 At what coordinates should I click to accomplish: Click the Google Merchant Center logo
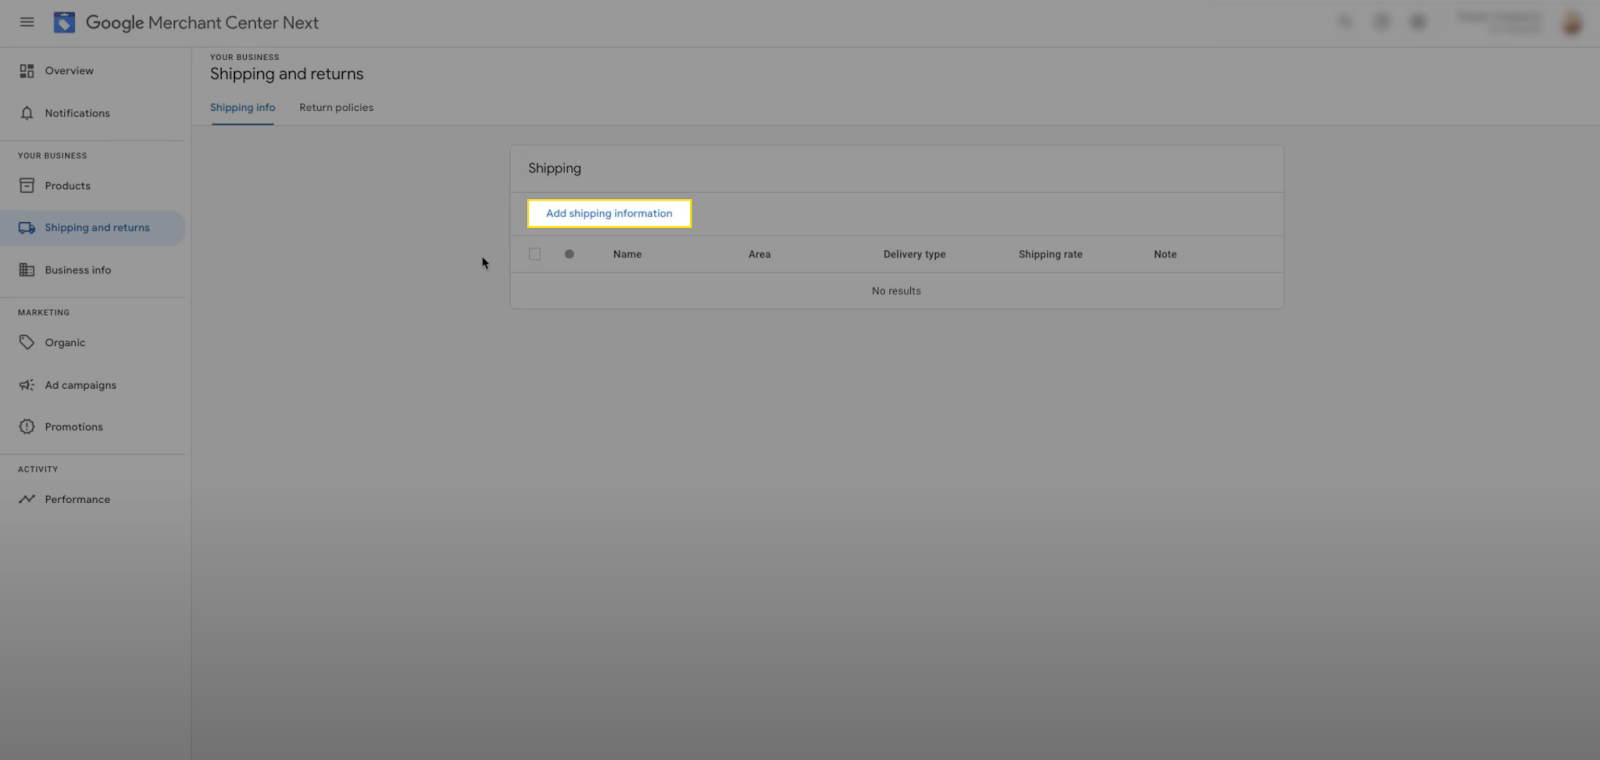point(64,22)
